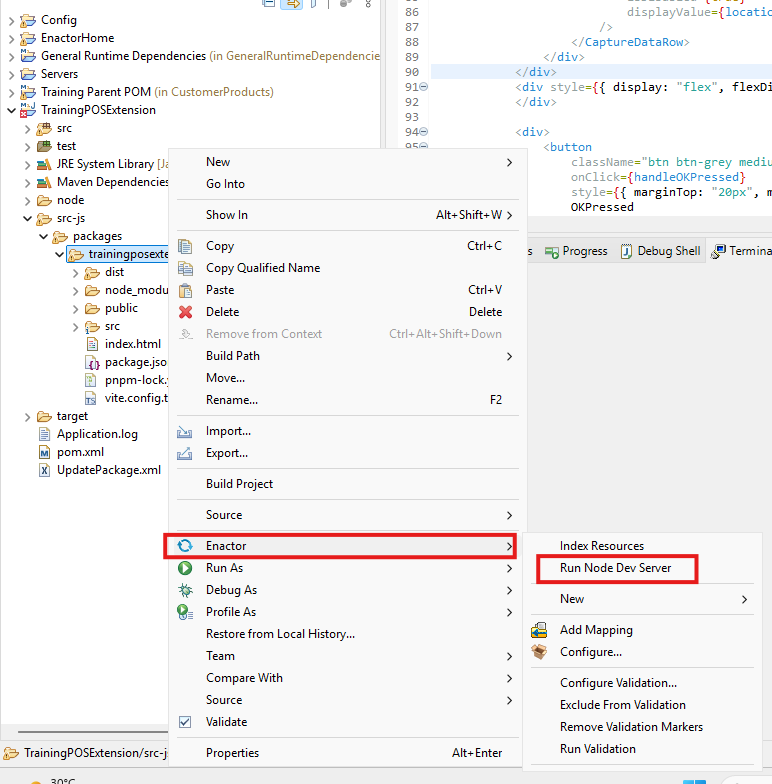The width and height of the screenshot is (772, 784).
Task: Choose Build Path
Action: click(347, 356)
